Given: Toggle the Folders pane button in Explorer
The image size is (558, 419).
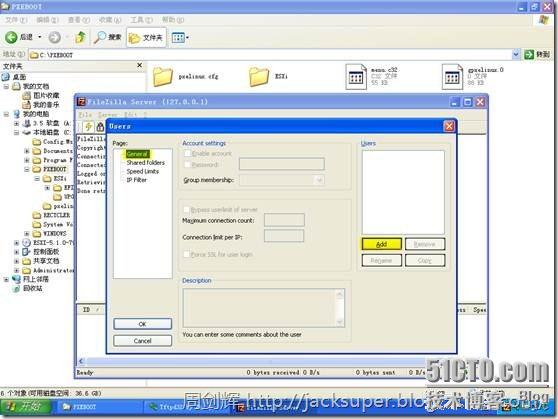Looking at the screenshot, I should 146,37.
